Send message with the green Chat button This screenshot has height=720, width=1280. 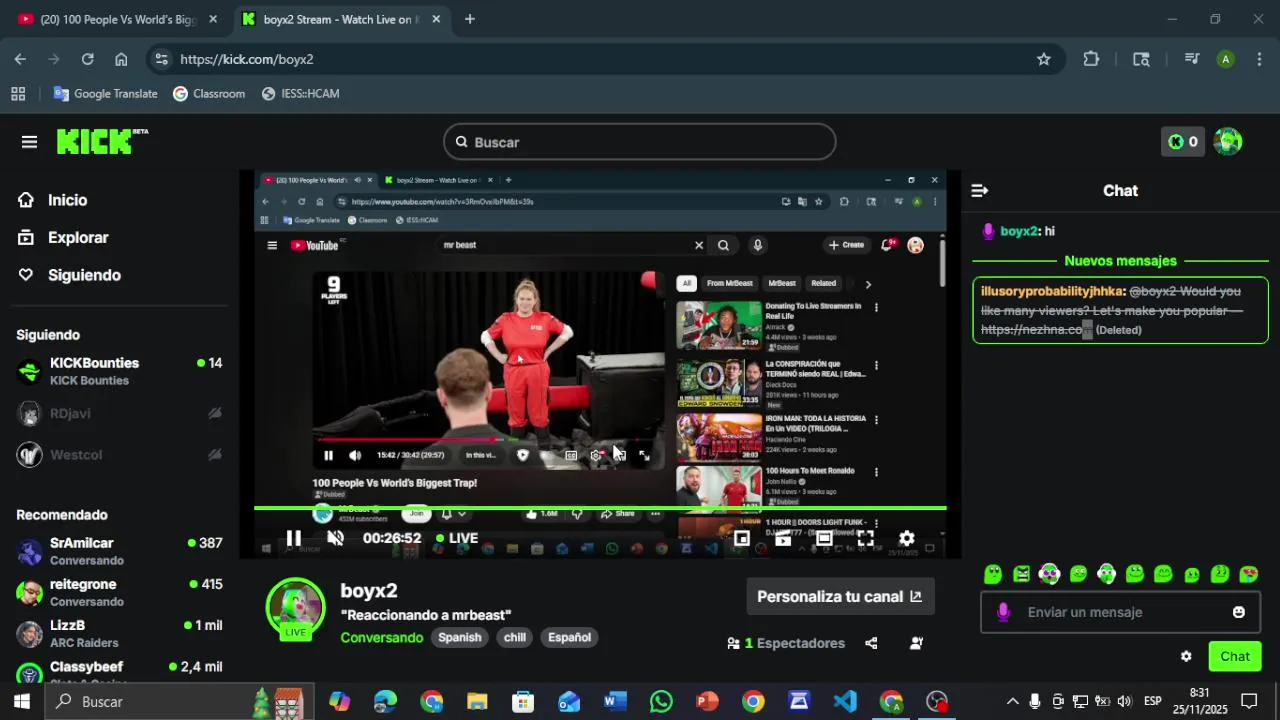[1235, 657]
